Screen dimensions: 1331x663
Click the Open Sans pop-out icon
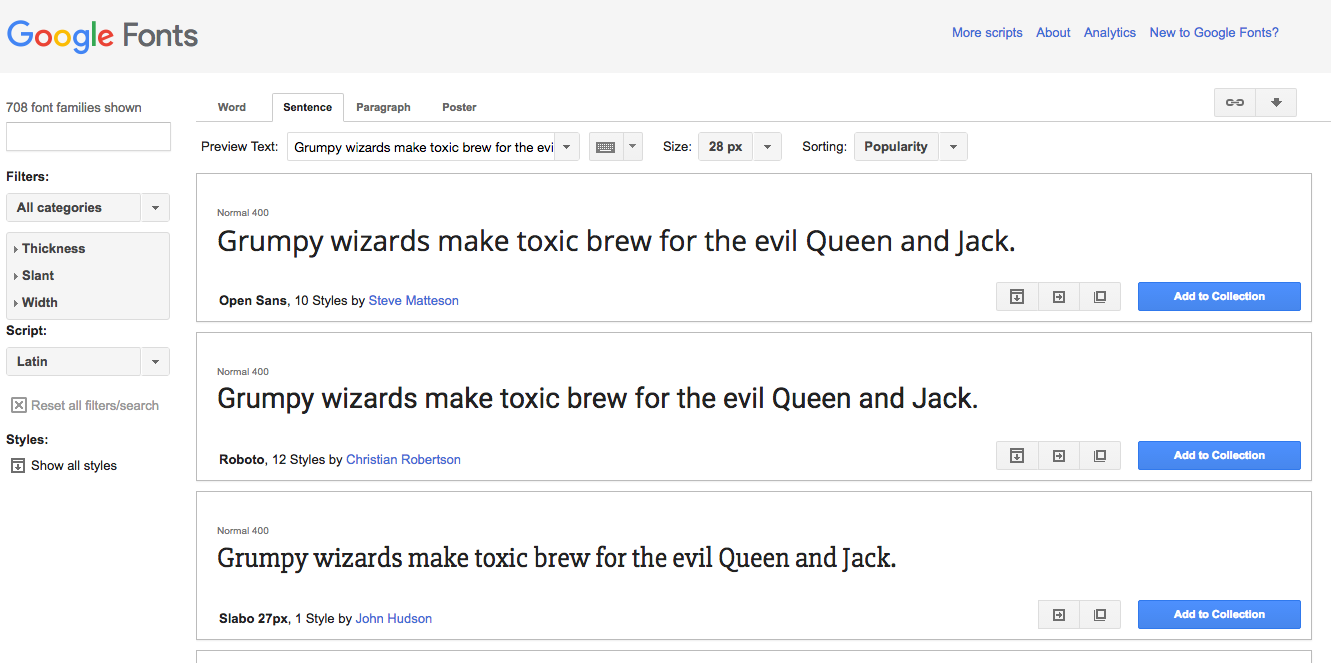(1100, 297)
